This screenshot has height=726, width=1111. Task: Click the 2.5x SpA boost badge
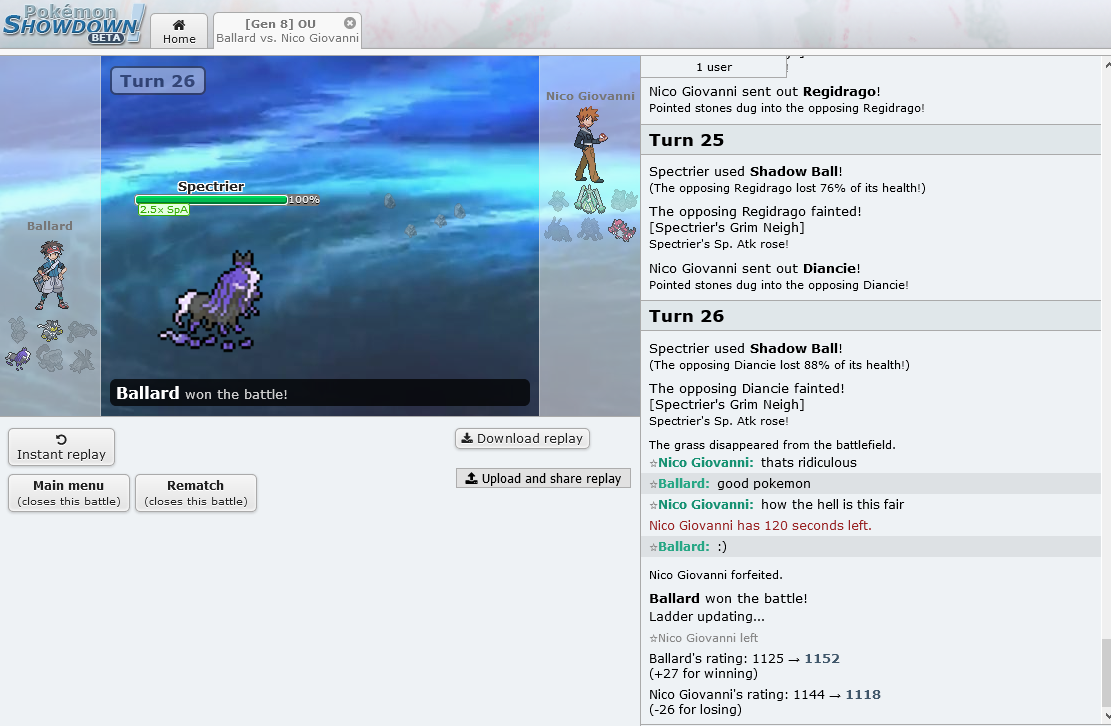[164, 210]
